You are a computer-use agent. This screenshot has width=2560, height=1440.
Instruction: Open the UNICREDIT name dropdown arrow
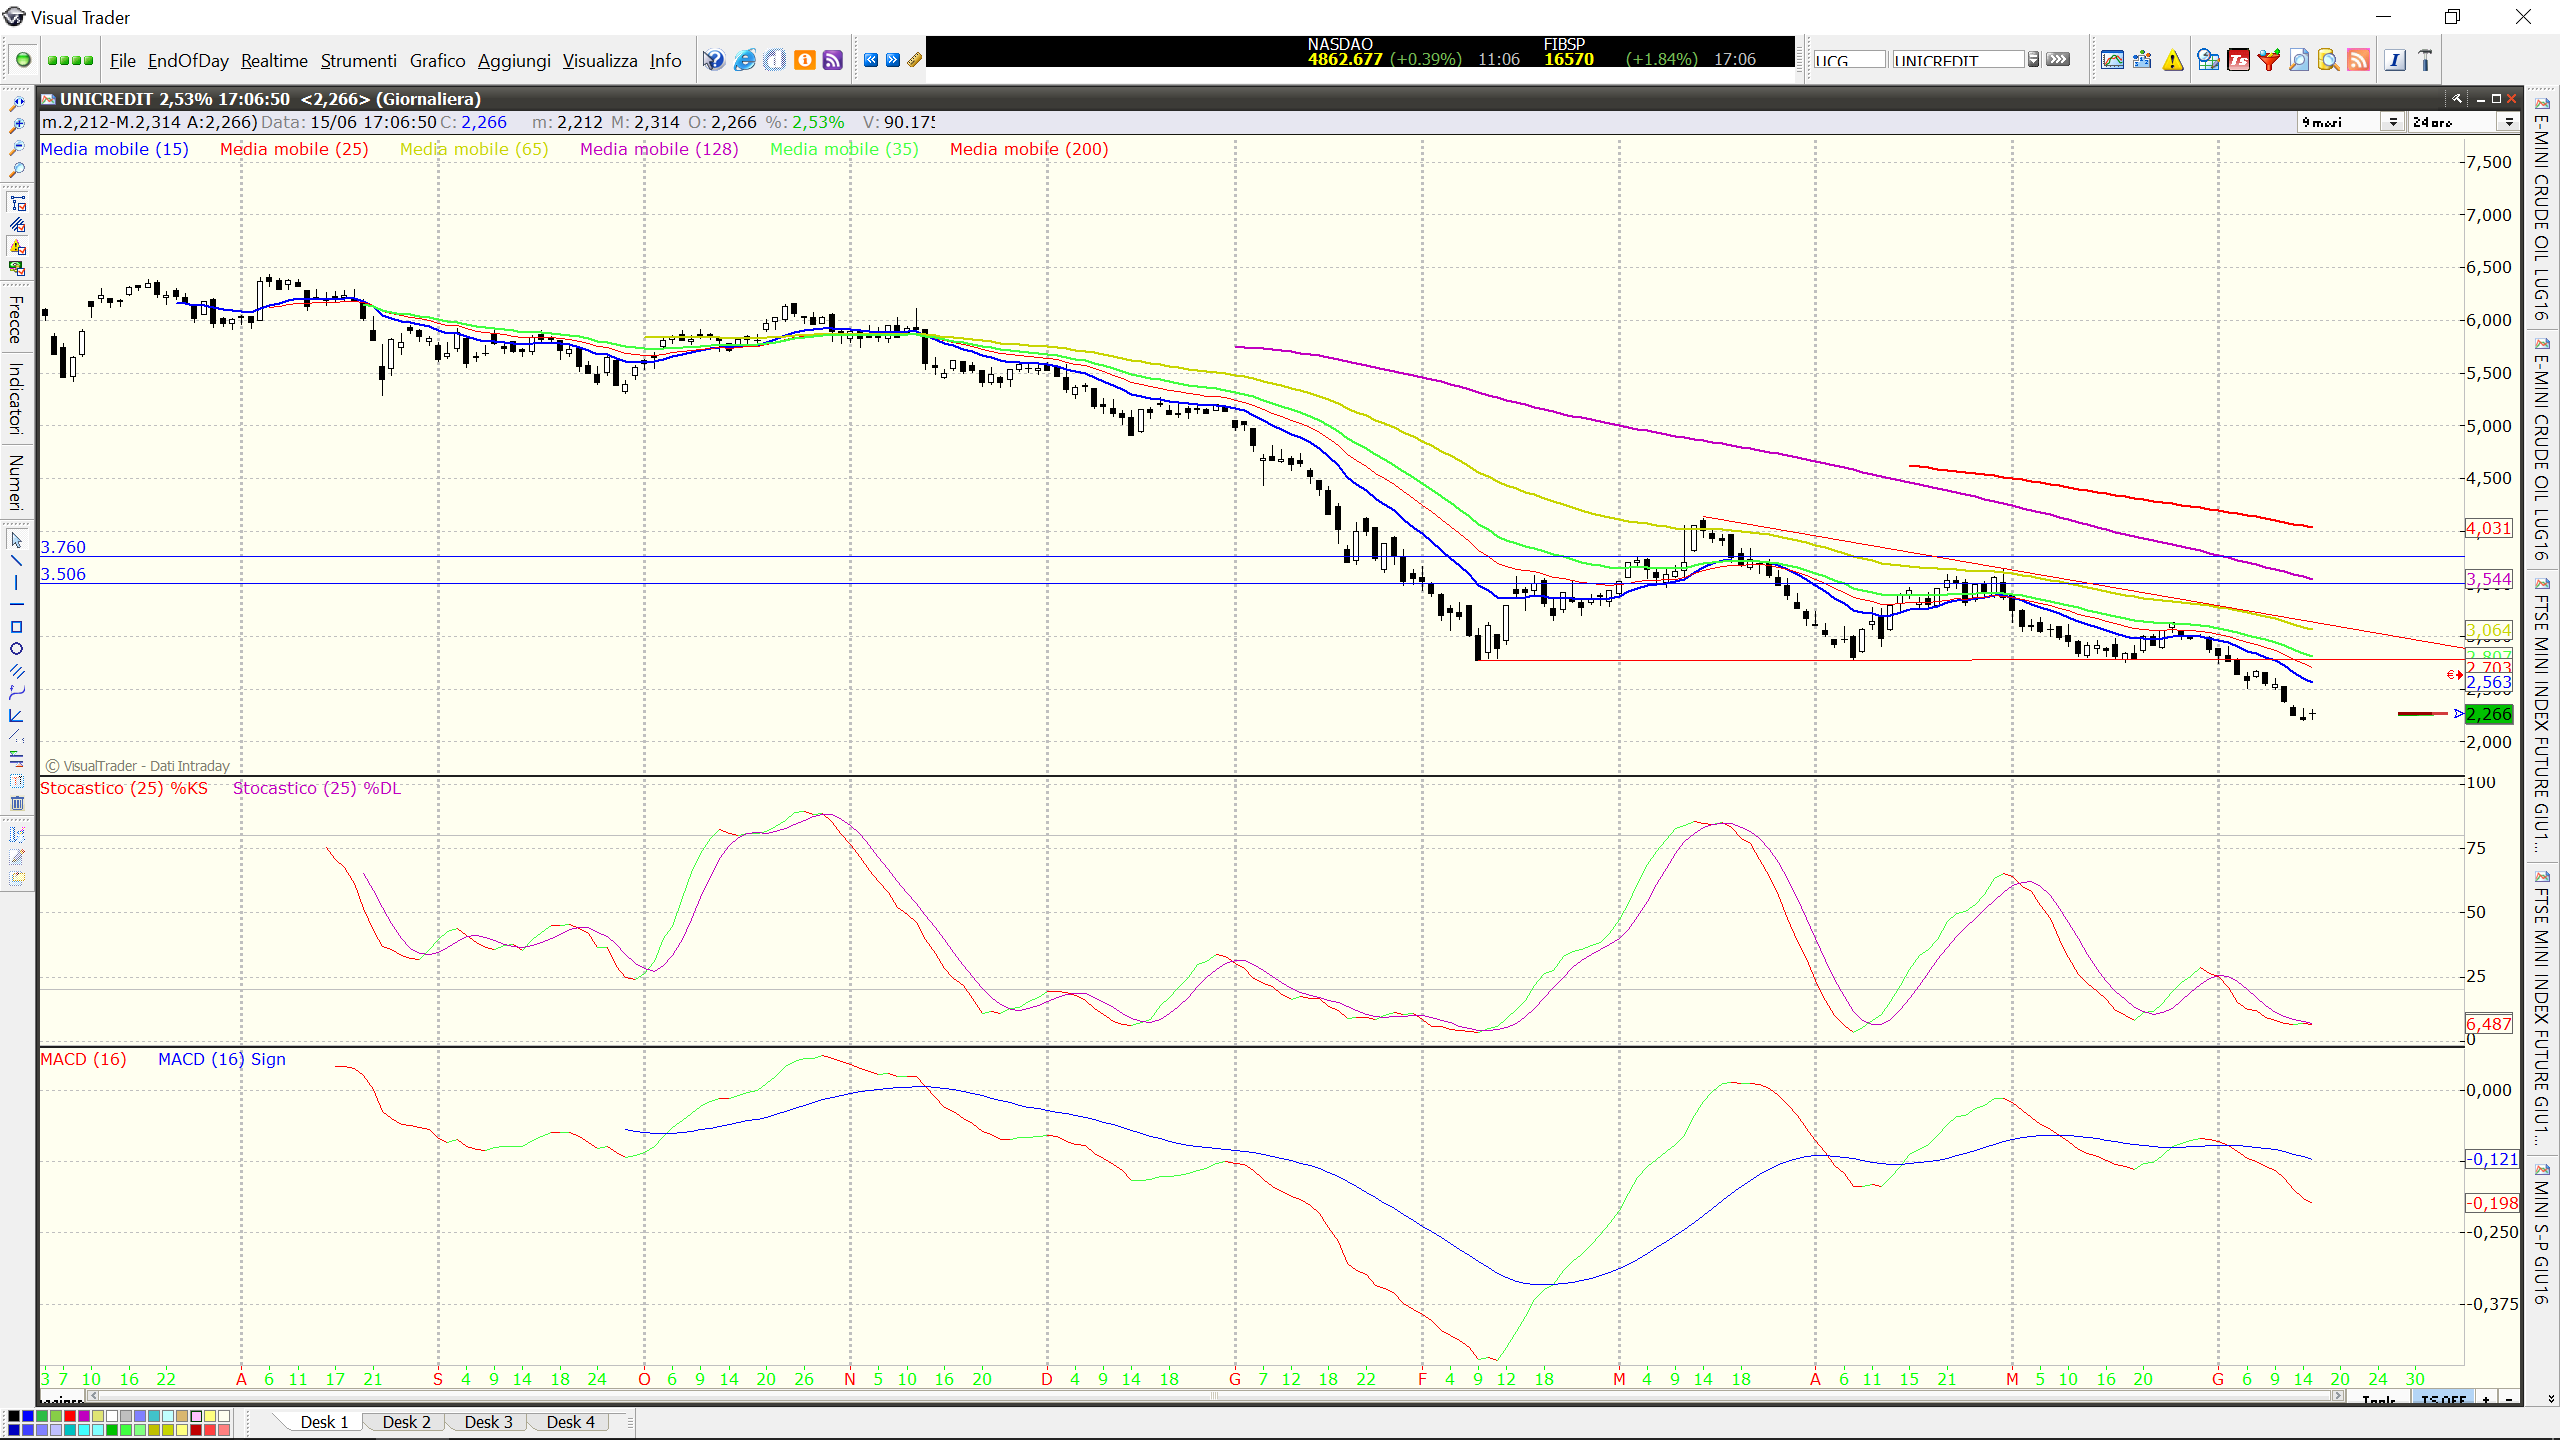tap(2033, 60)
